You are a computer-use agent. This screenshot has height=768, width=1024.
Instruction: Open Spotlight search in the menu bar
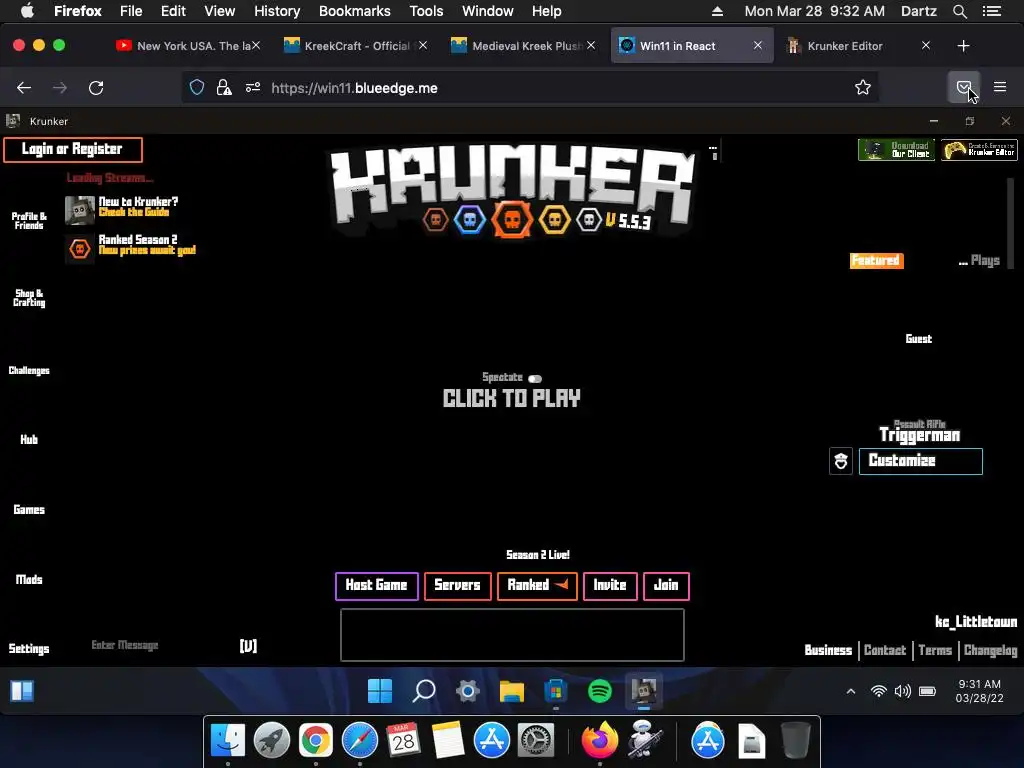click(x=959, y=11)
